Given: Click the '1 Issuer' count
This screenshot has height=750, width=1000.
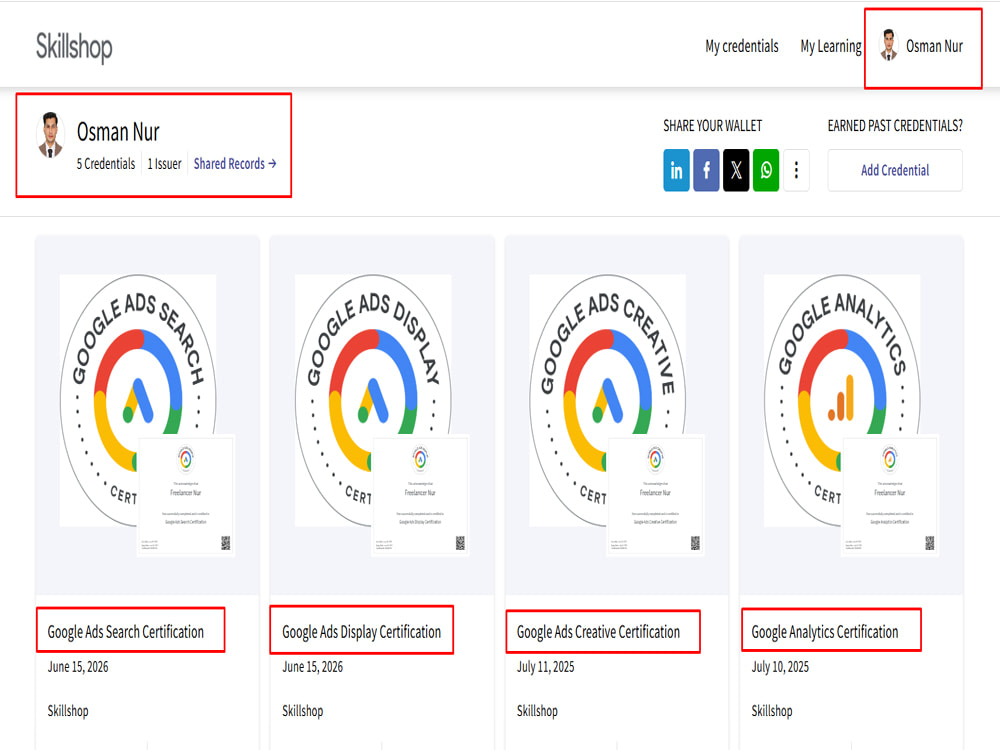Looking at the screenshot, I should 165,164.
